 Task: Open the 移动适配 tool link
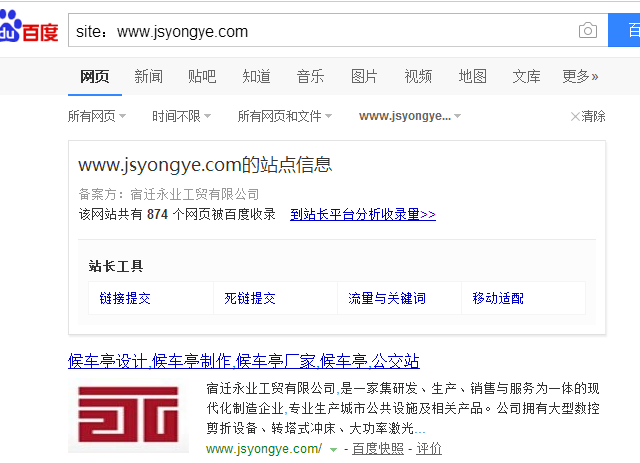coord(498,298)
